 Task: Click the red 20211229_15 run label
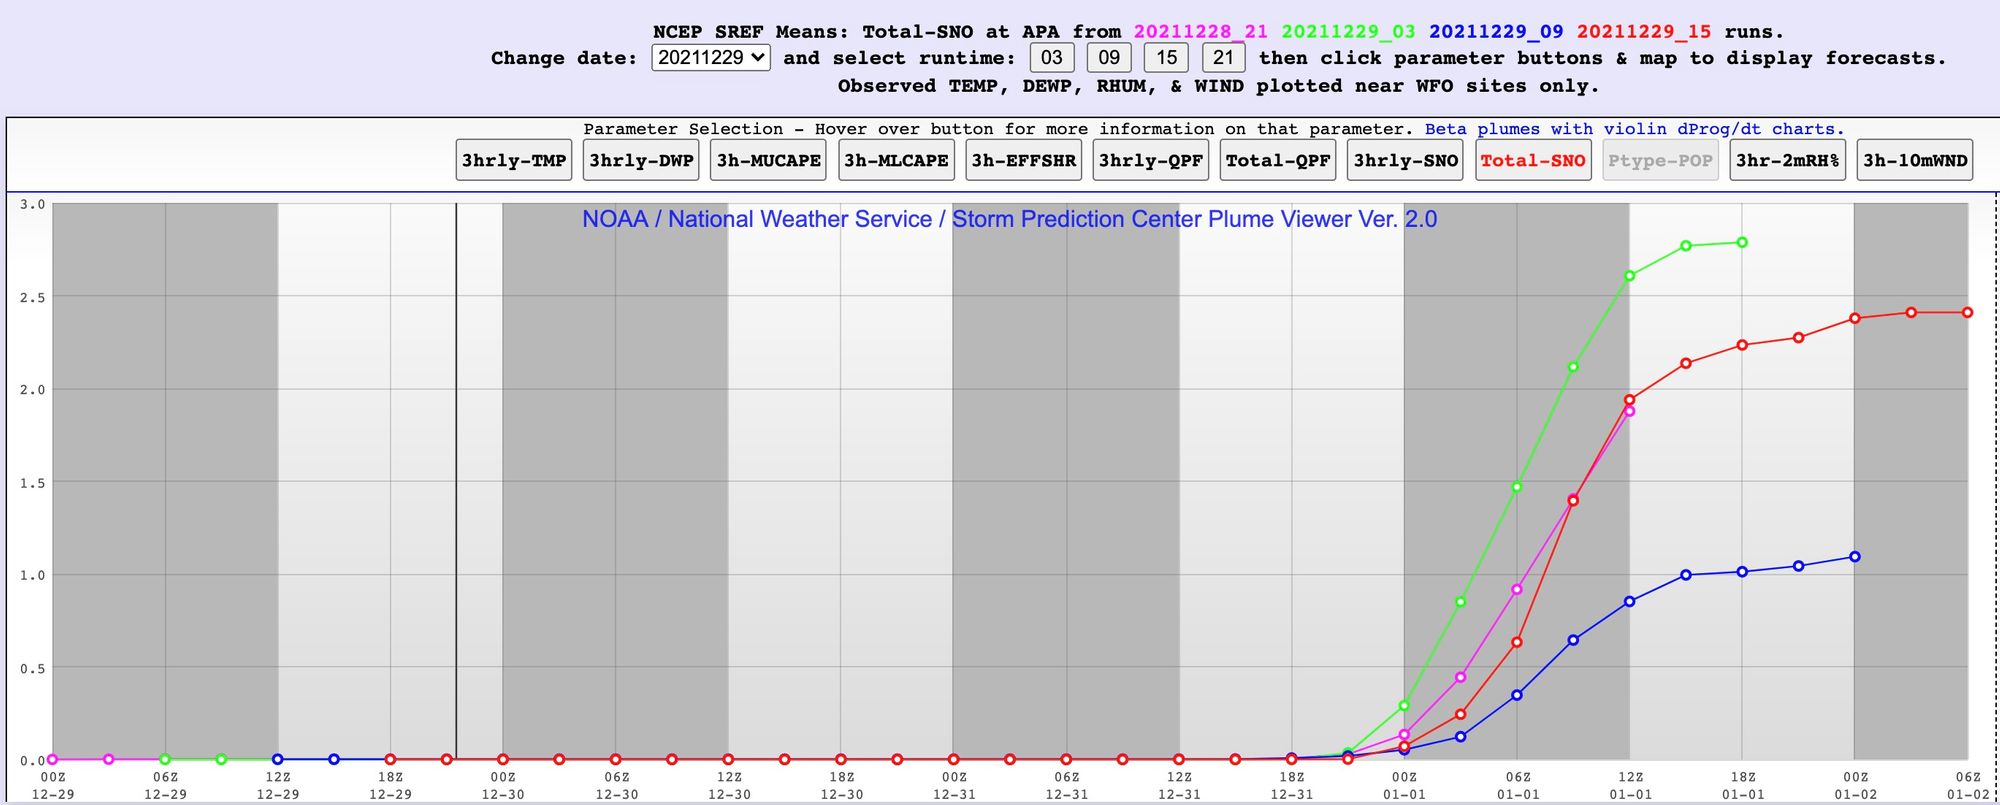[1644, 31]
